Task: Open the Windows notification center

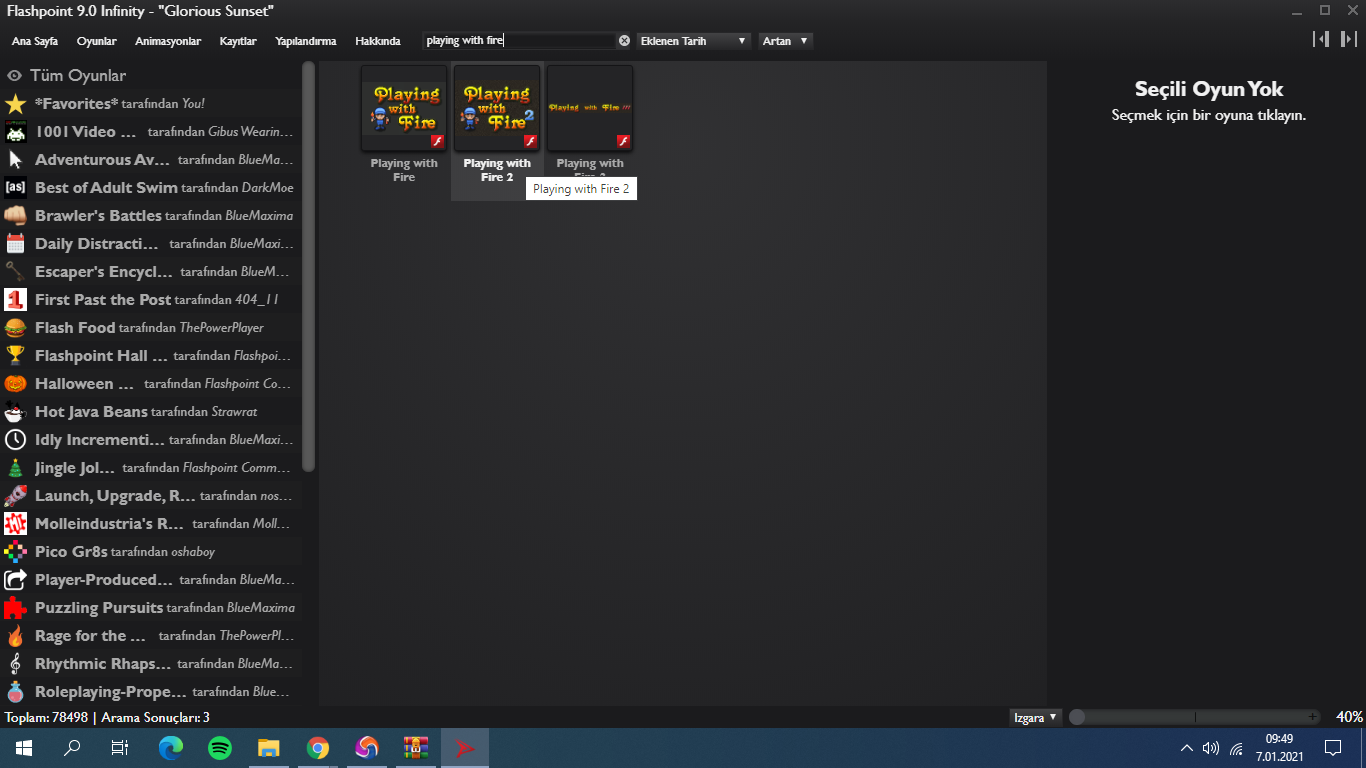Action: coord(1332,748)
